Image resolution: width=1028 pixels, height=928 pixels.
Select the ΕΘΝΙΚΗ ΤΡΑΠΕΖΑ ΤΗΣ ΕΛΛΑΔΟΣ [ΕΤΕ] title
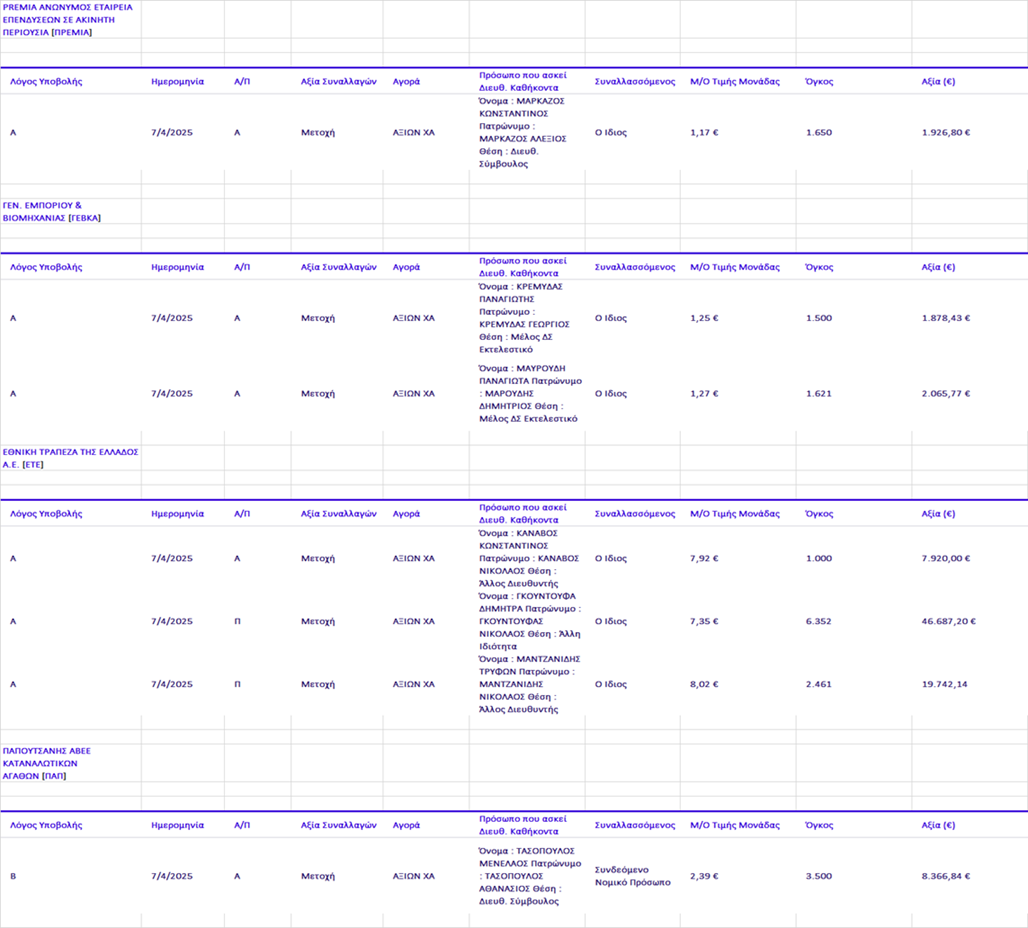70,458
